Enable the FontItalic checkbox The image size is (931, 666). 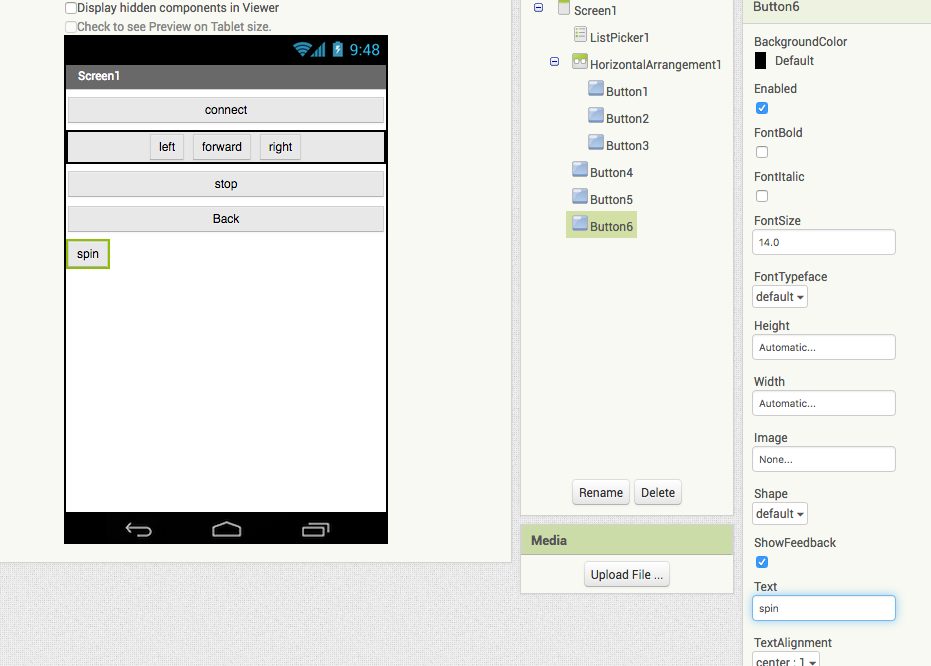pos(762,196)
